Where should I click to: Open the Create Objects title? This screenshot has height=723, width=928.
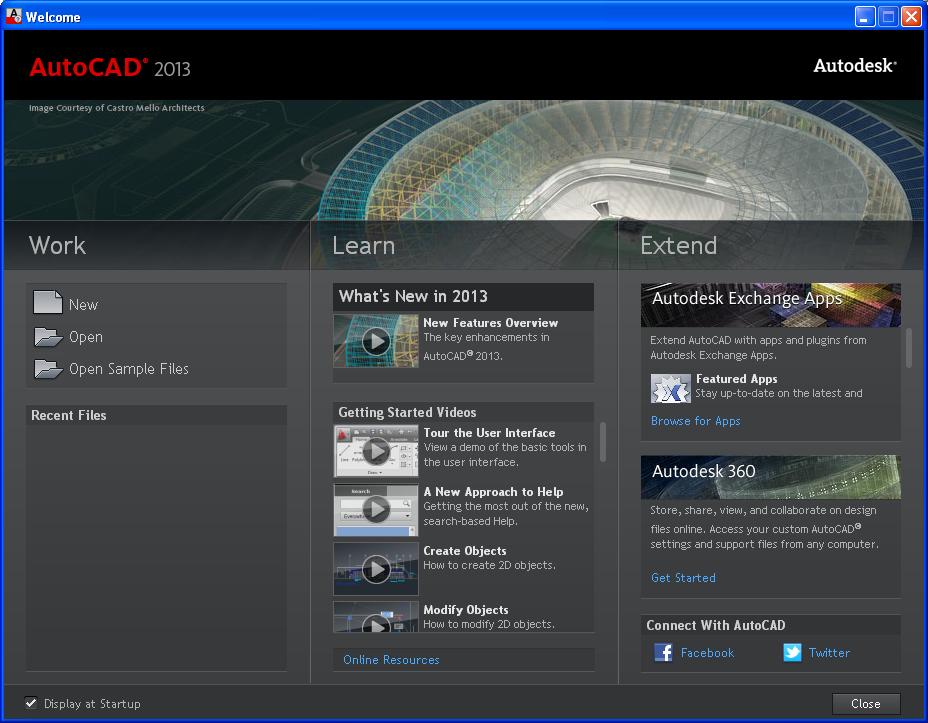pos(465,551)
